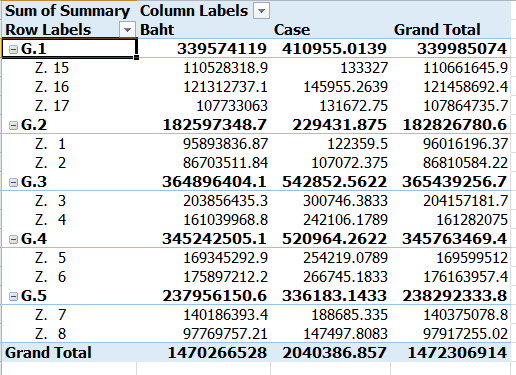516x375 pixels.
Task: Select cell with value 242106.1789
Action: tap(345, 220)
